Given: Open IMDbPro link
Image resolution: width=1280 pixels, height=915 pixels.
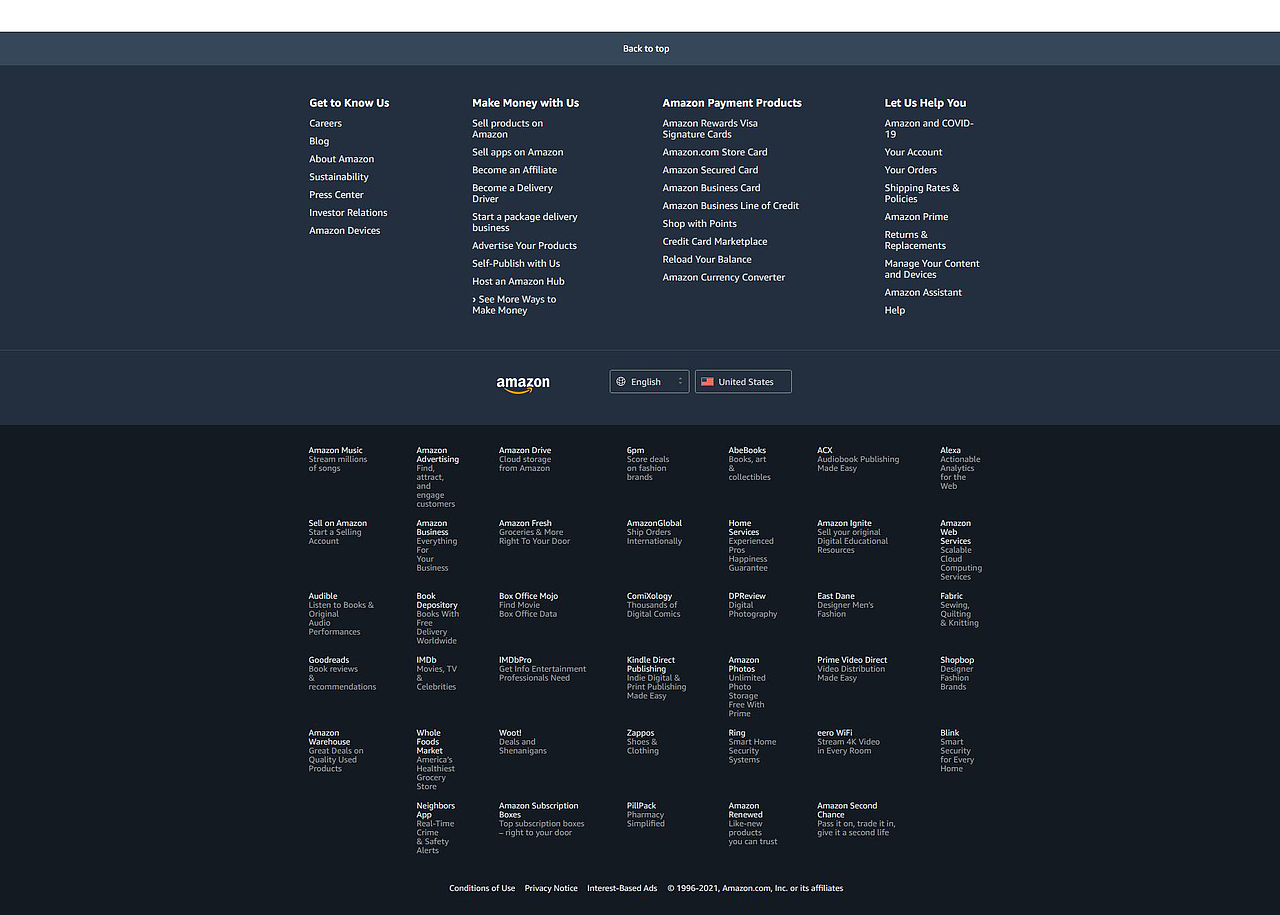Looking at the screenshot, I should click(x=543, y=670).
